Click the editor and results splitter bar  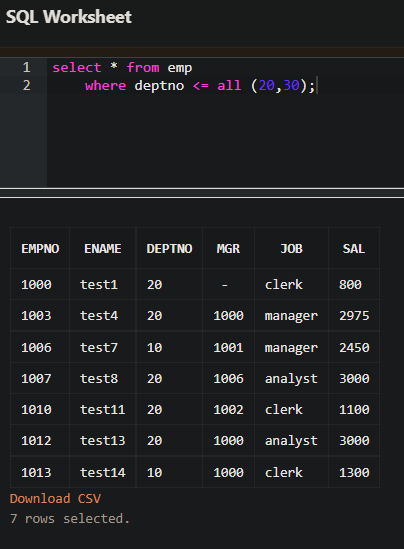(x=202, y=193)
